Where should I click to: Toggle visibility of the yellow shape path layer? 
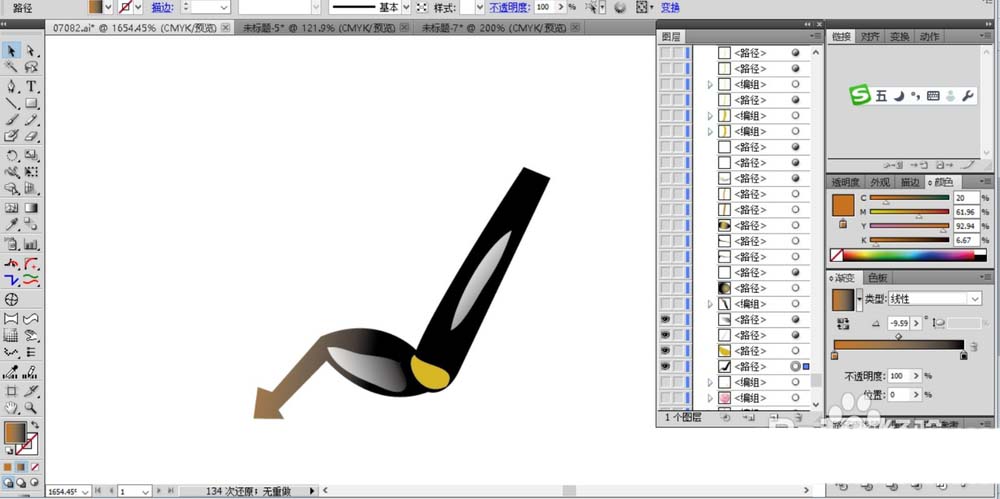coord(665,351)
